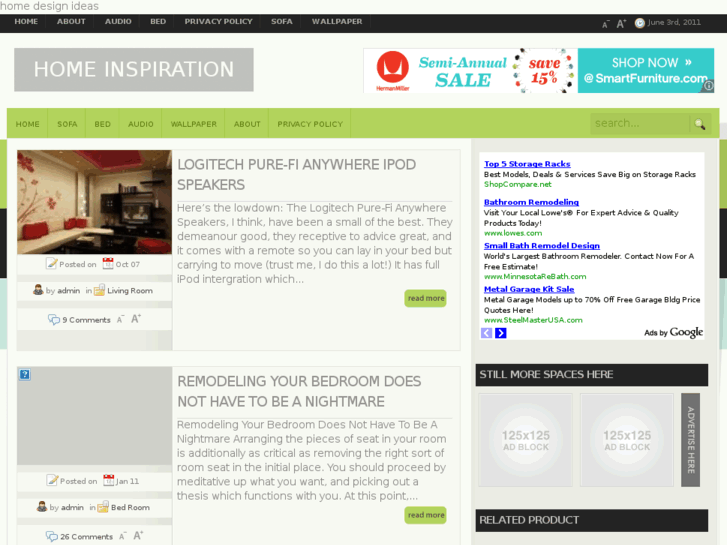Screen dimensions: 727x545
Task: Decrease text size on Logitech post
Action: [x=120, y=320]
